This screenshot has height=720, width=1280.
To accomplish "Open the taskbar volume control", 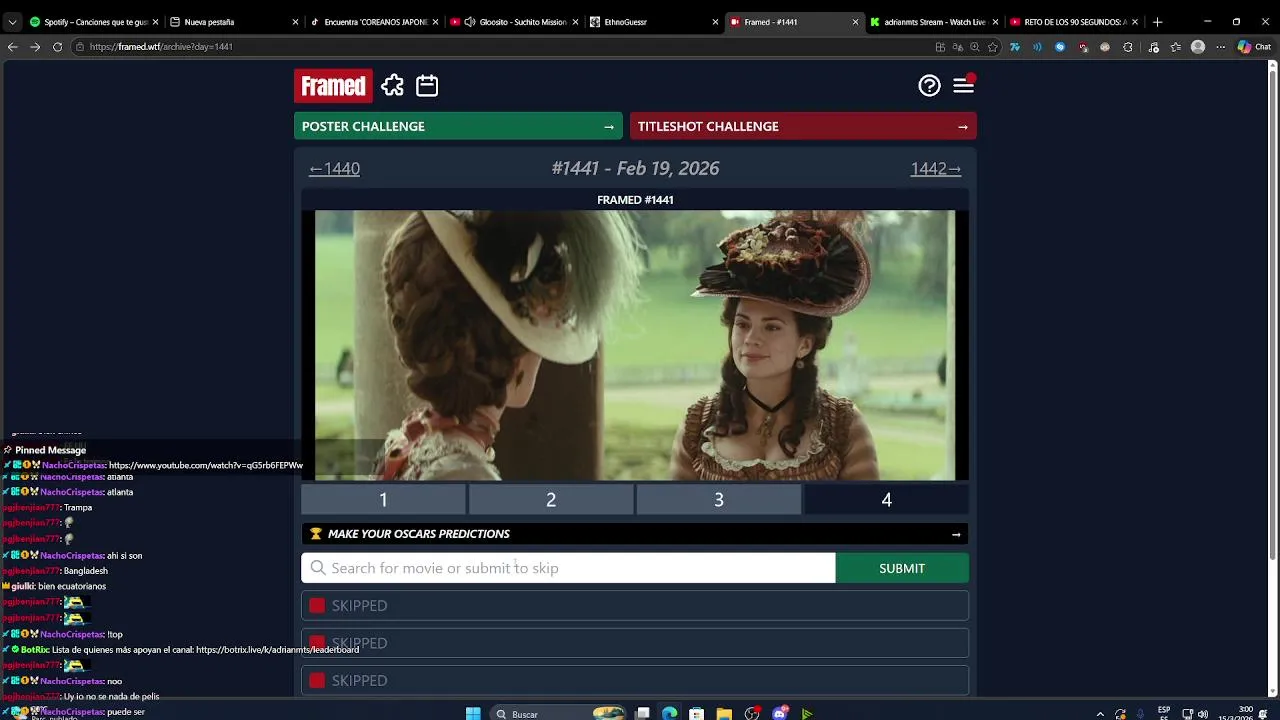I will click(x=1202, y=714).
